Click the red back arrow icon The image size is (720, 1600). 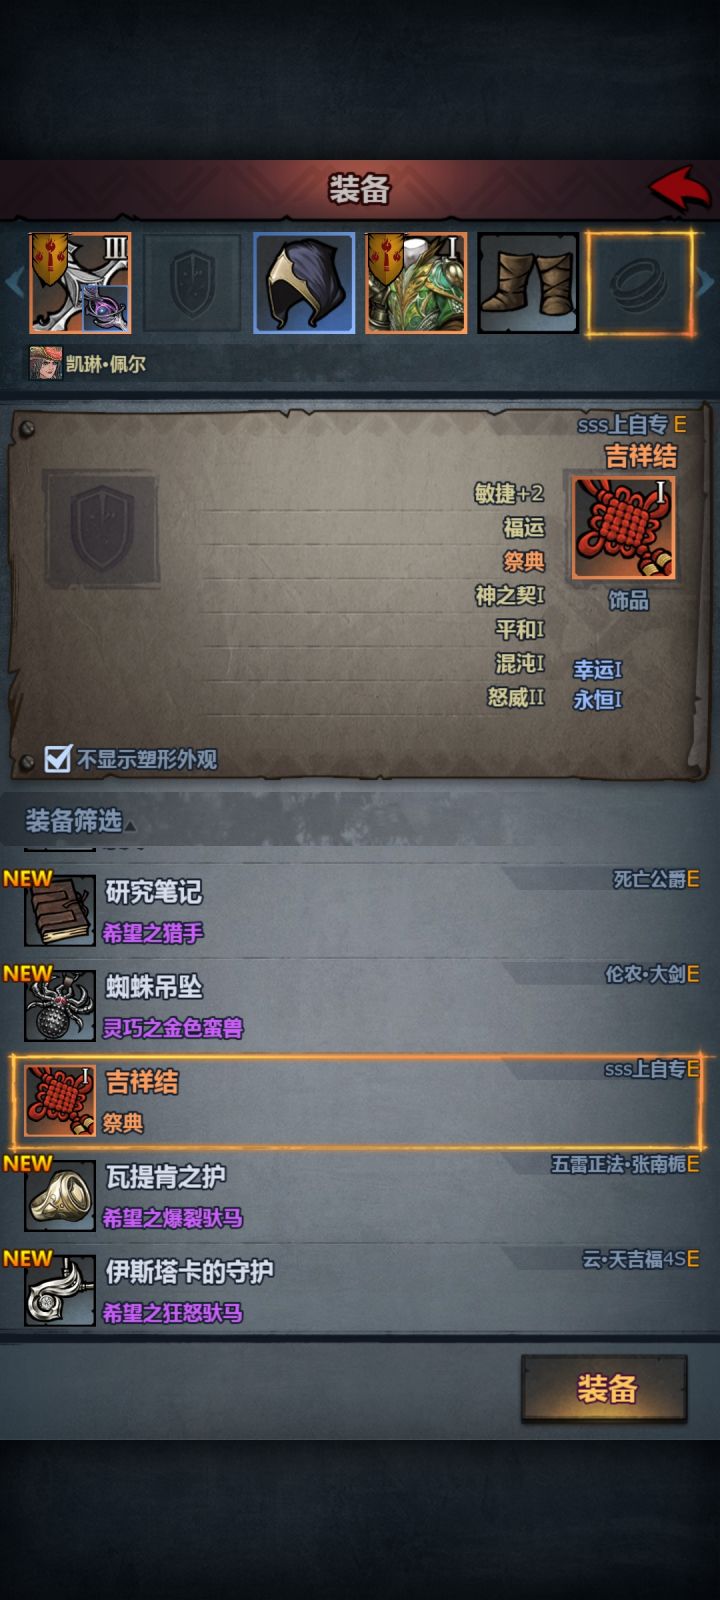coord(681,187)
